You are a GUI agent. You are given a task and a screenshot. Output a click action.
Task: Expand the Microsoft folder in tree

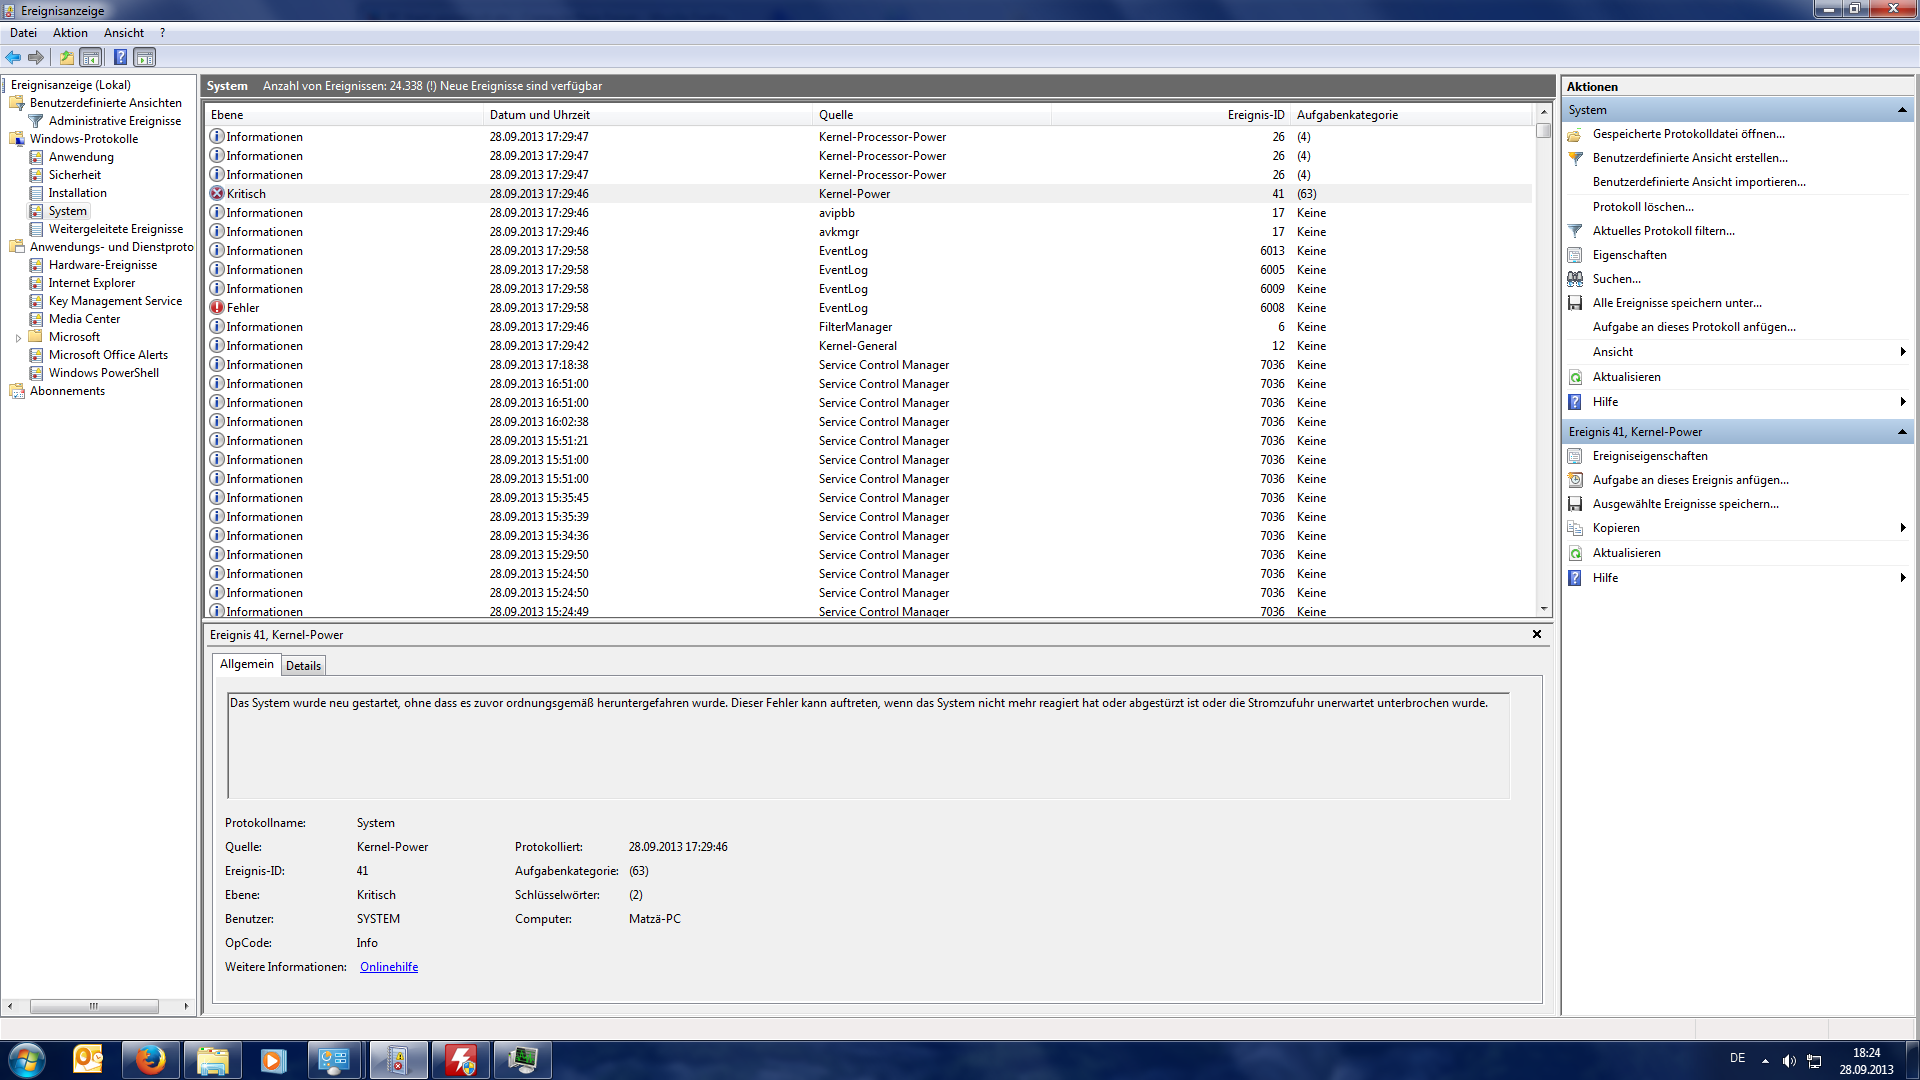point(18,338)
